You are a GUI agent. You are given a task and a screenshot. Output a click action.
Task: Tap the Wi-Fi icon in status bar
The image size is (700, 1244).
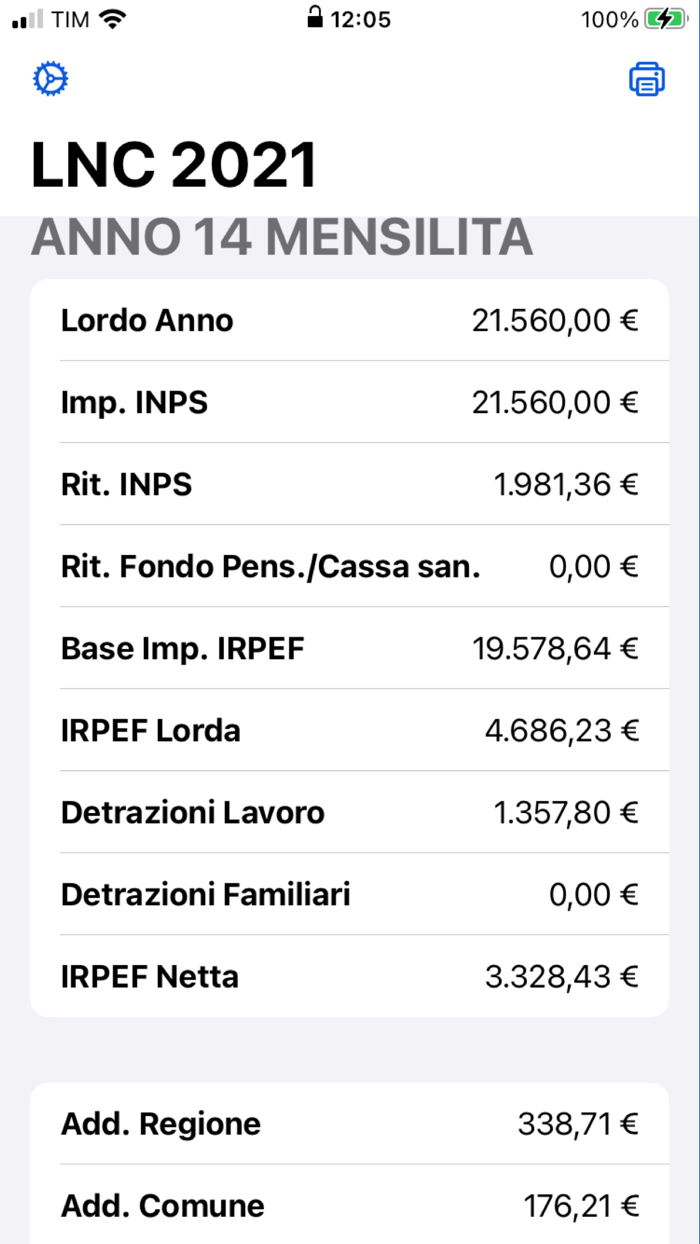[114, 19]
